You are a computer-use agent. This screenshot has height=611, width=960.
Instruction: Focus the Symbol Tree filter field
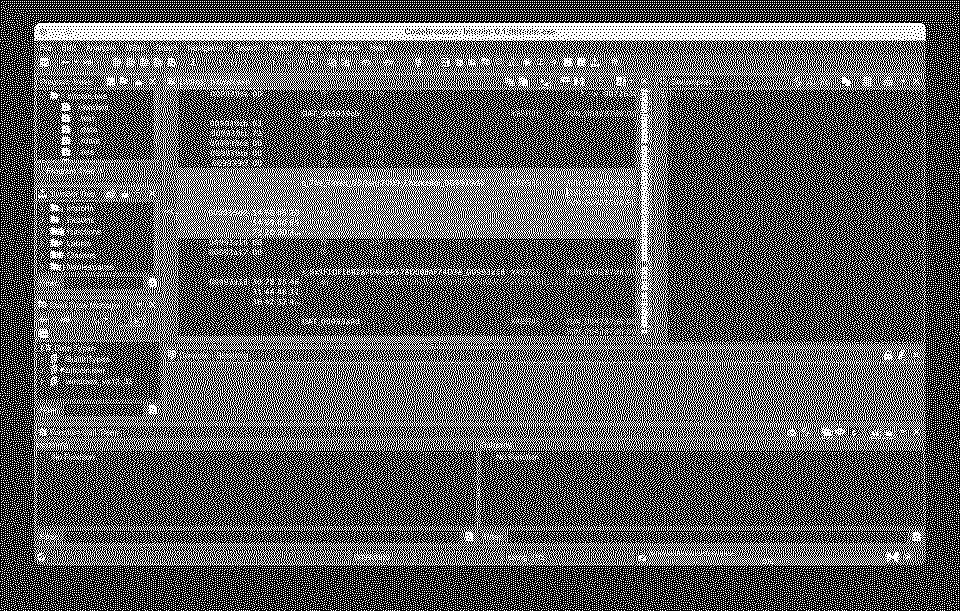(x=103, y=283)
